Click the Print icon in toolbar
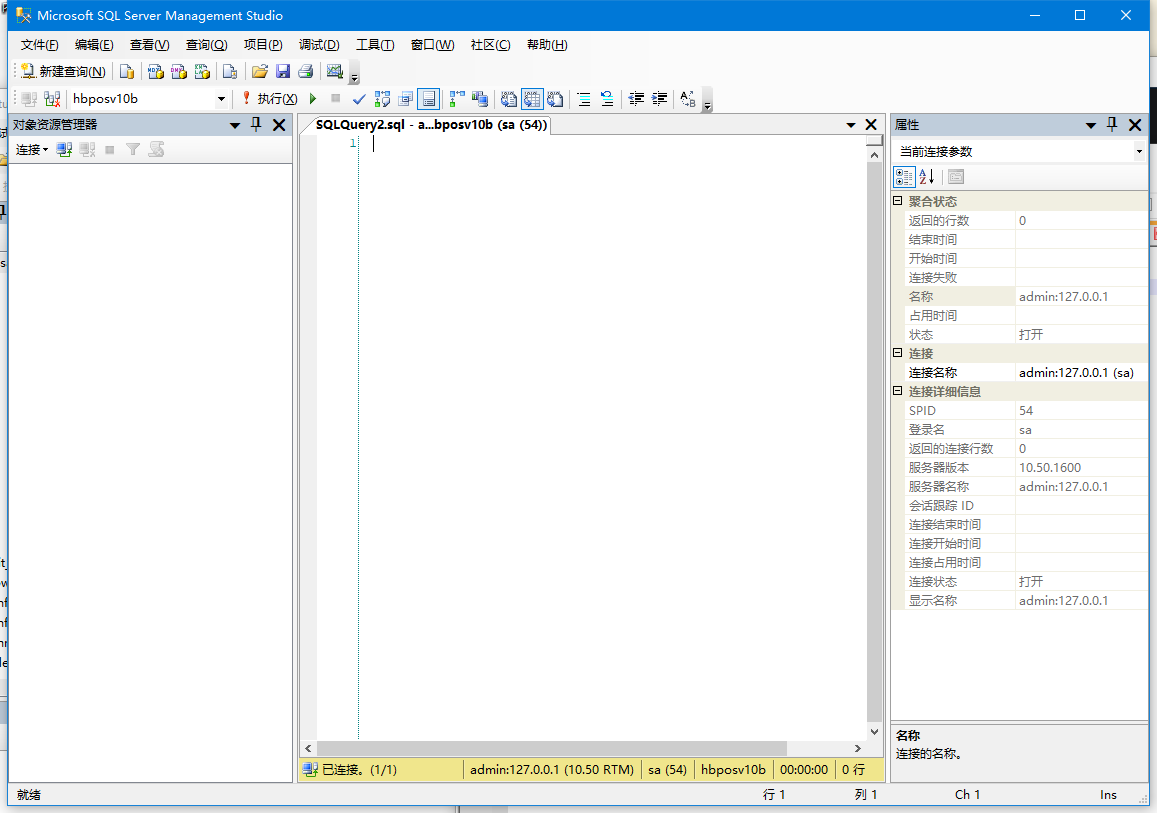Viewport: 1157px width, 813px height. click(305, 72)
